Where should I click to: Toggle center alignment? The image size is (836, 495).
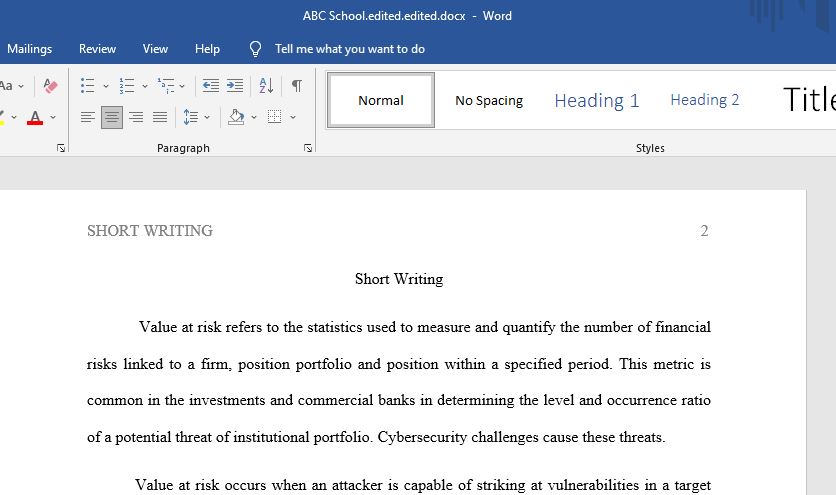pyautogui.click(x=112, y=117)
